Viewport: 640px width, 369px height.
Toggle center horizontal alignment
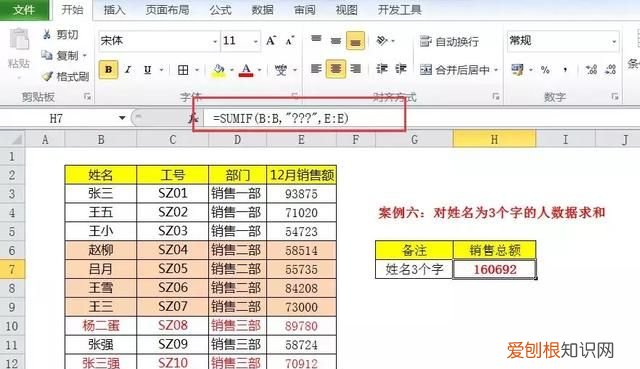336,69
